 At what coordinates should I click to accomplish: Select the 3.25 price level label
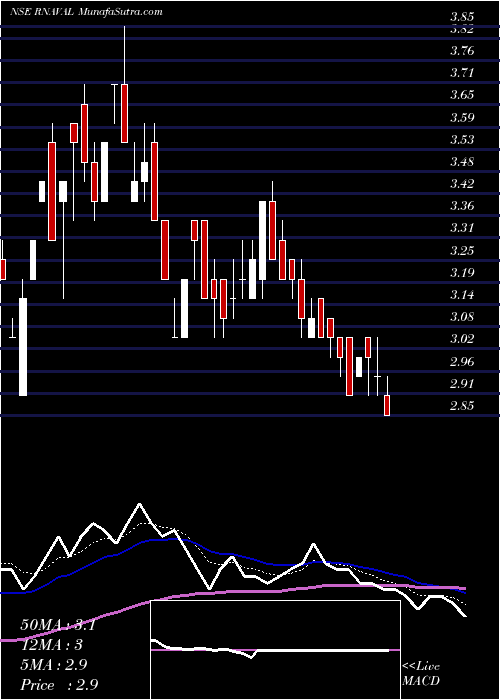coord(462,250)
